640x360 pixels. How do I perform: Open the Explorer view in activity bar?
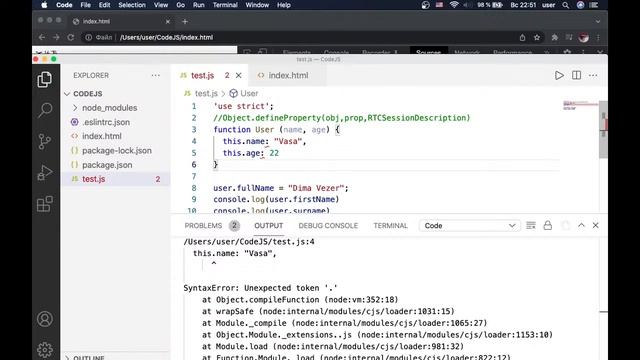[x=45, y=79]
